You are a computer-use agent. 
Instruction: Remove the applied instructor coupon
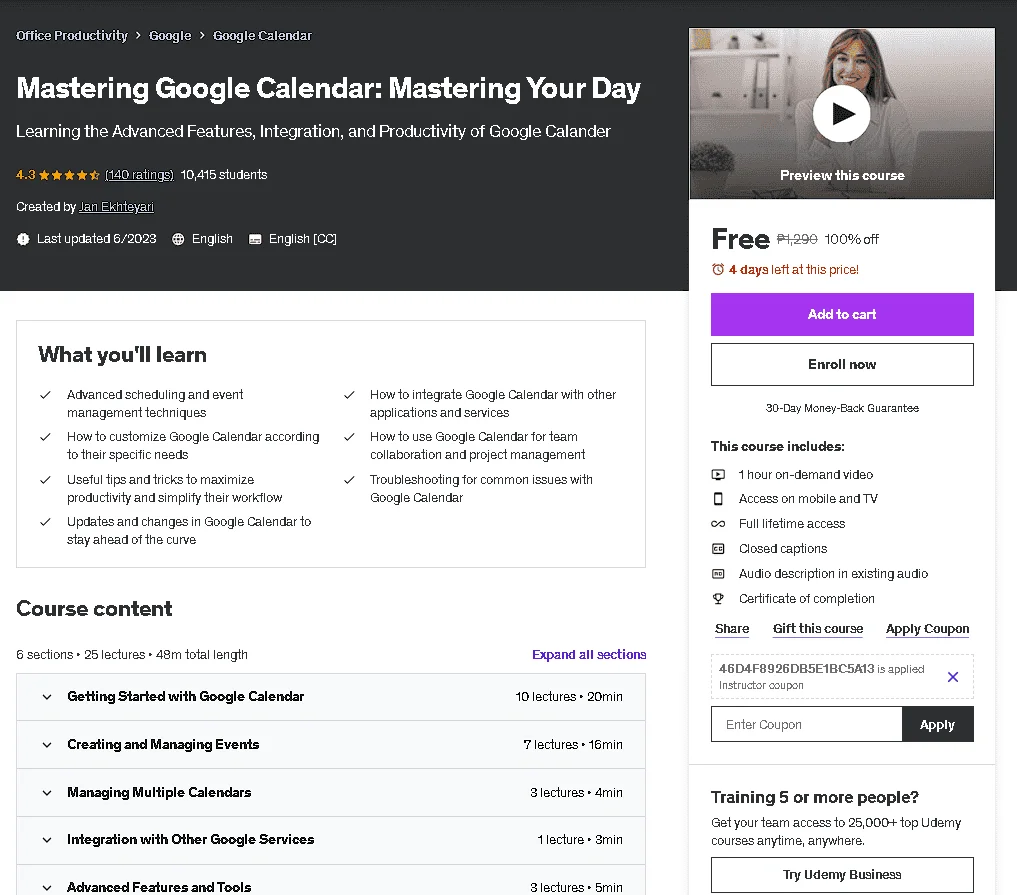pyautogui.click(x=952, y=677)
